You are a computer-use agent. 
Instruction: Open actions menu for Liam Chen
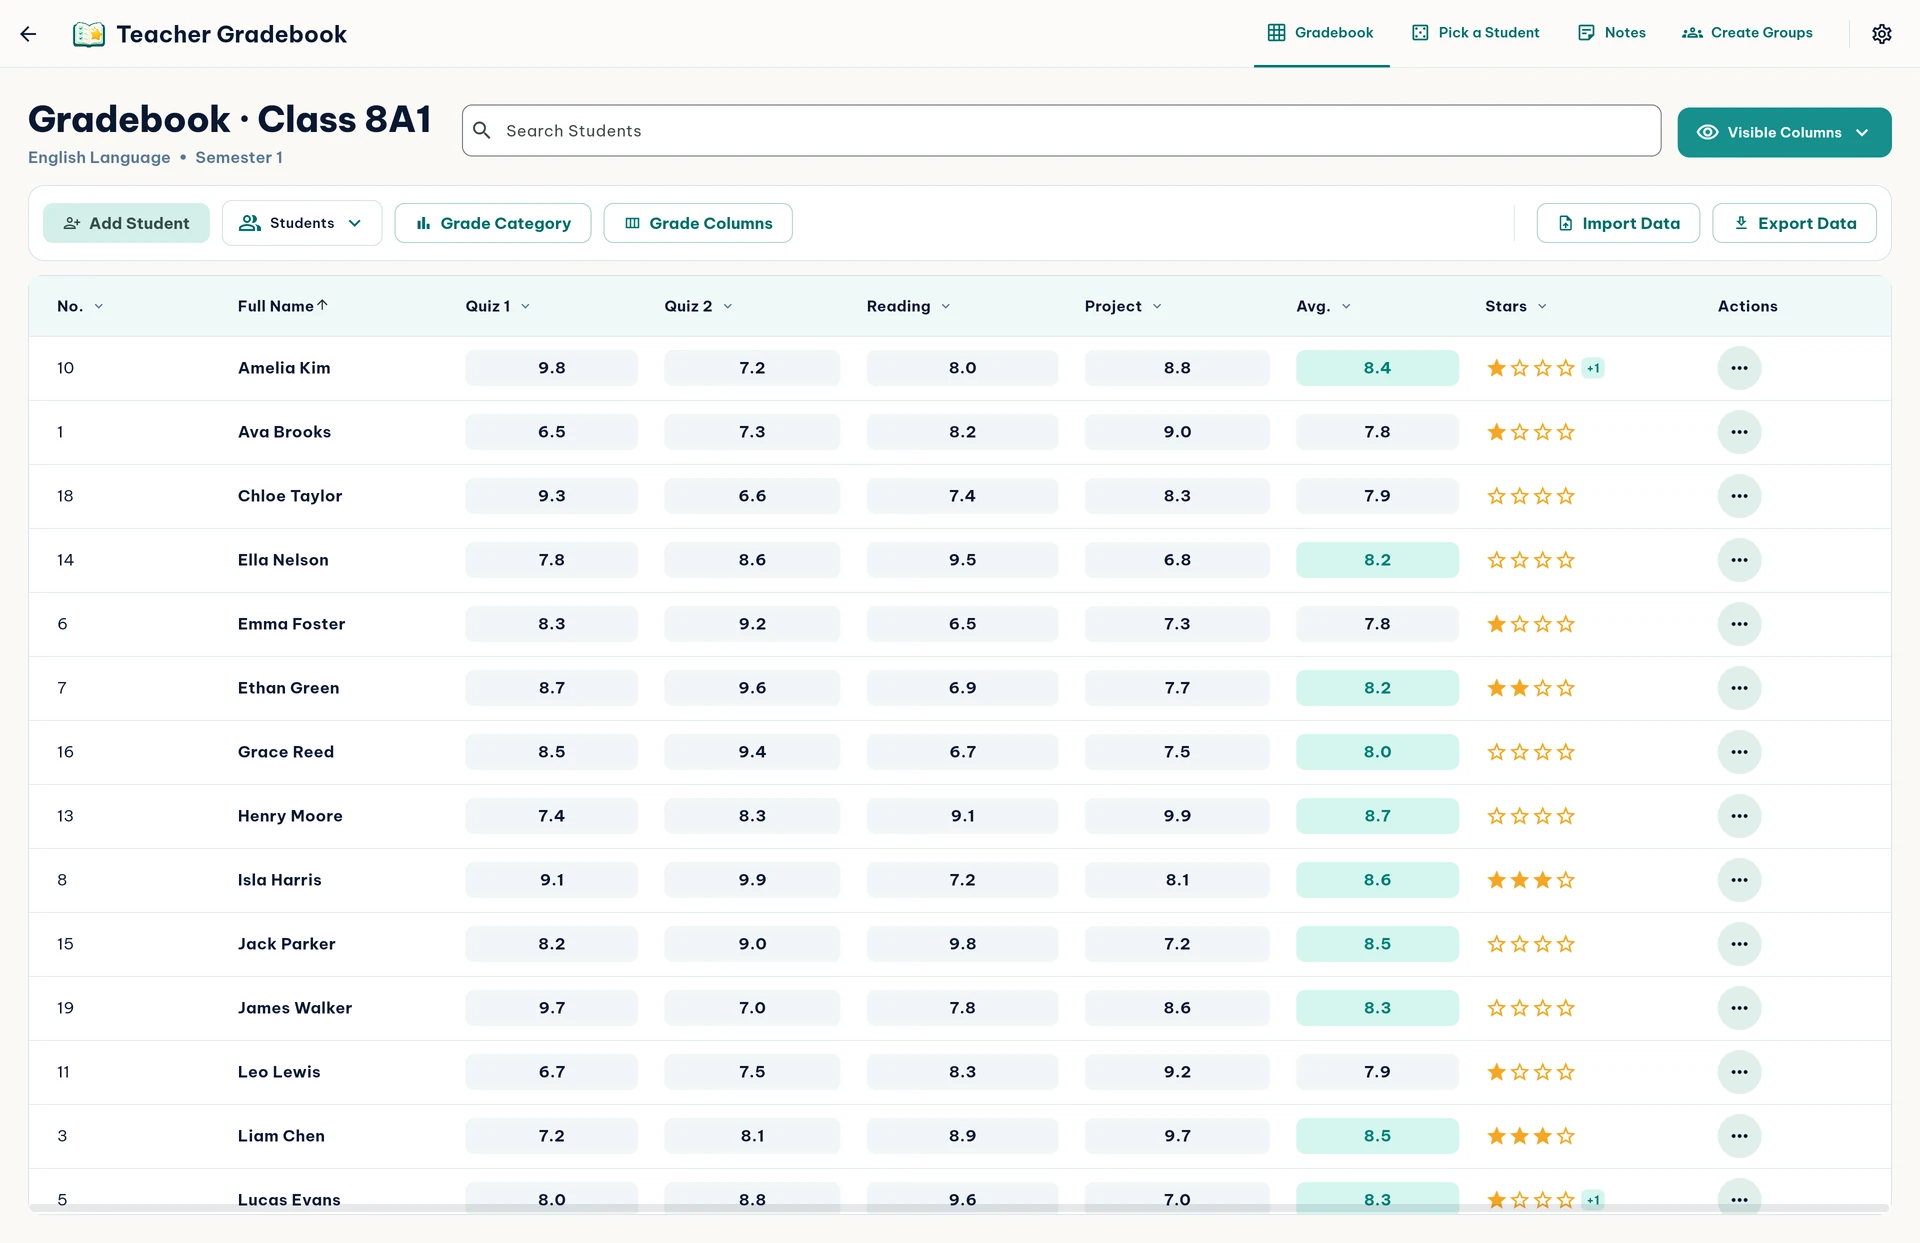click(x=1739, y=1136)
